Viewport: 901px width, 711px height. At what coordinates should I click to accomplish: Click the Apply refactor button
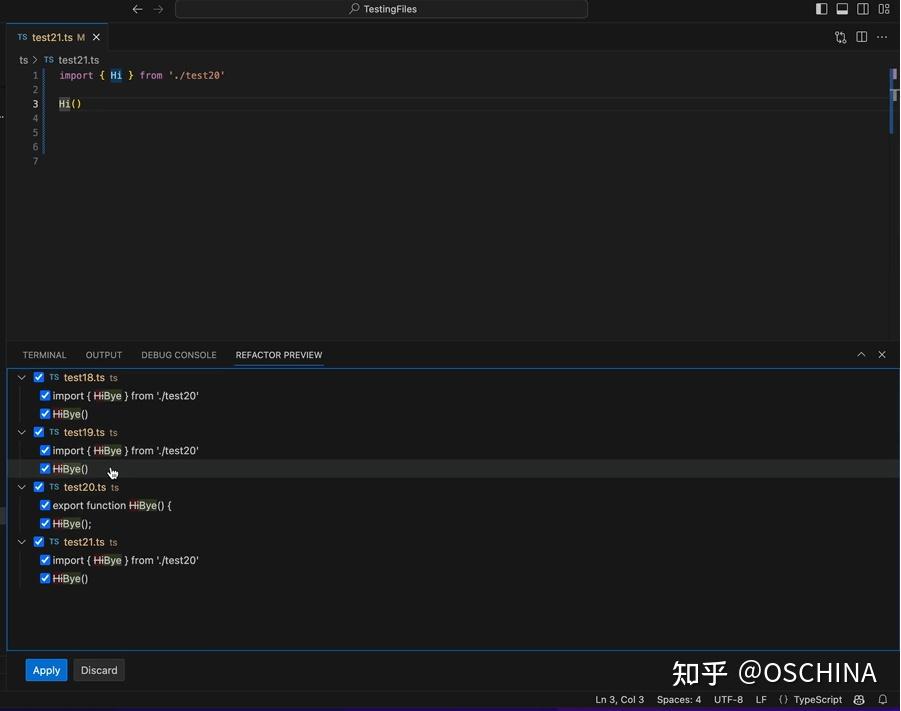[46, 670]
